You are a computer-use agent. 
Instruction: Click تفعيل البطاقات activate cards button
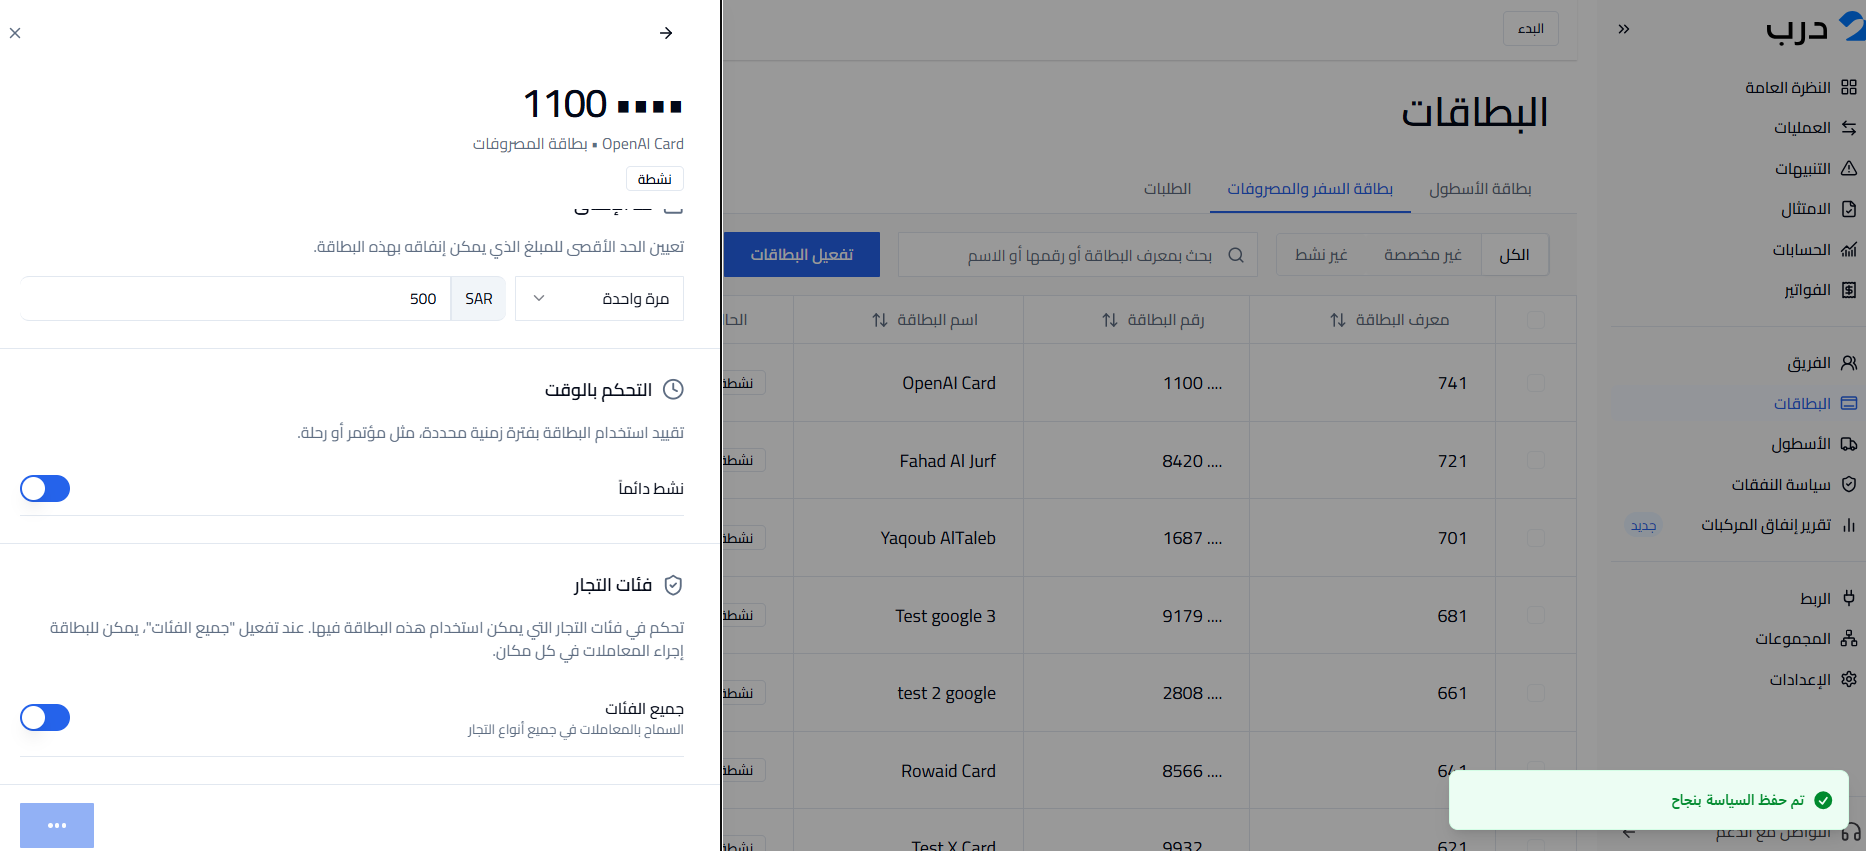tap(802, 255)
